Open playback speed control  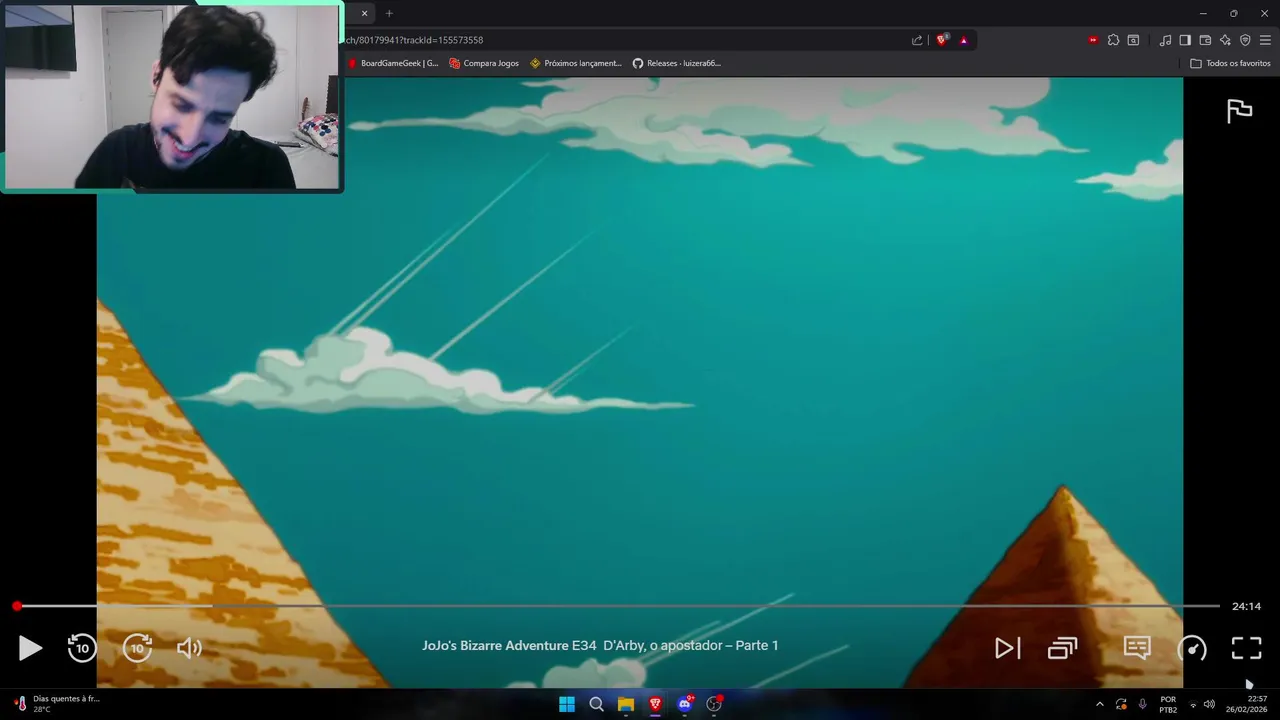[1192, 648]
